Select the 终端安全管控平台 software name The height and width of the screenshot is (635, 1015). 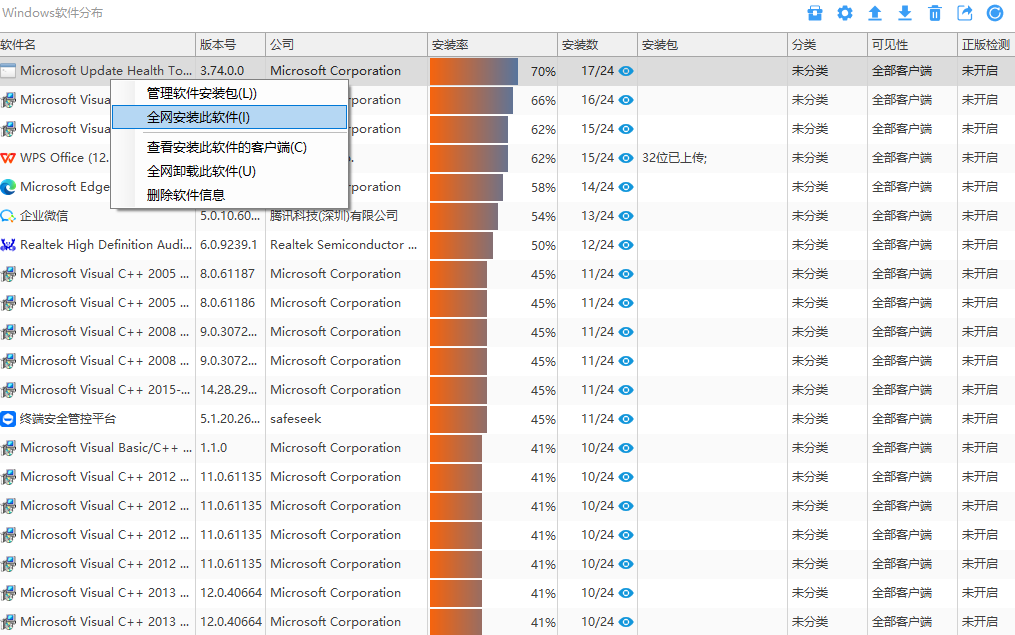coord(68,419)
